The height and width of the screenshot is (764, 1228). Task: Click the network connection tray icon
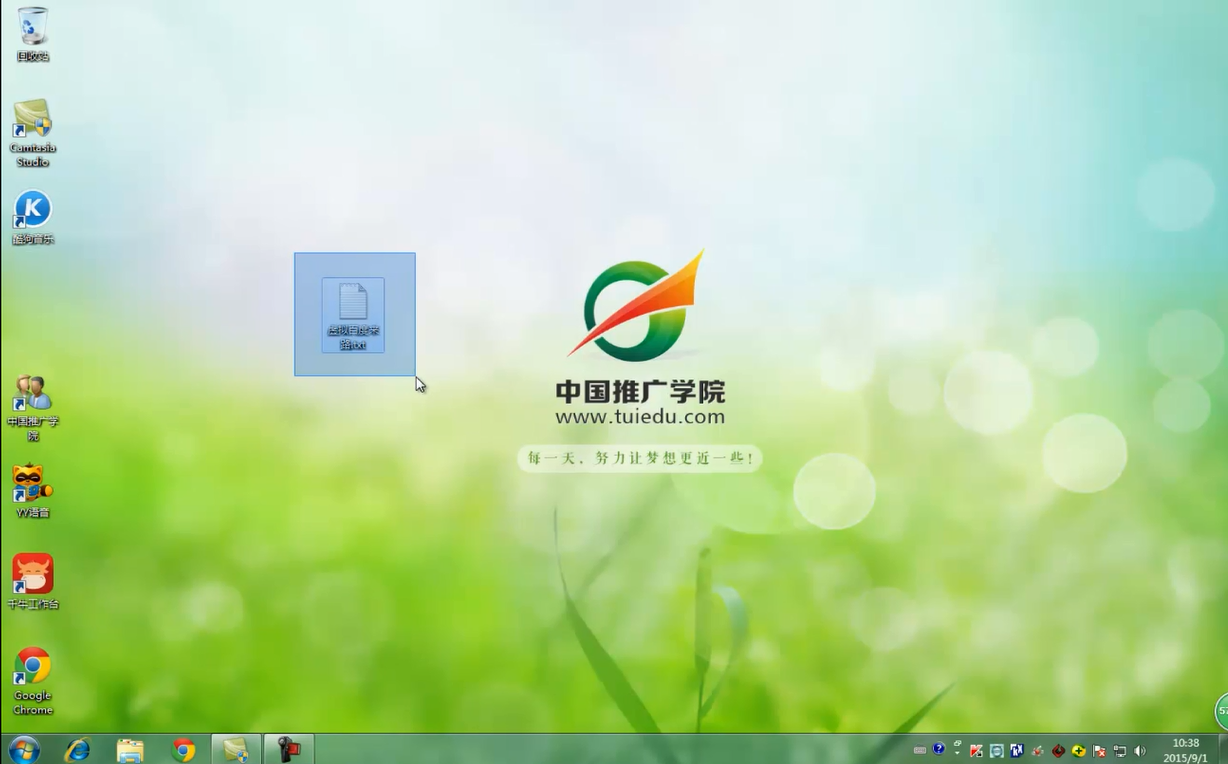[1120, 750]
